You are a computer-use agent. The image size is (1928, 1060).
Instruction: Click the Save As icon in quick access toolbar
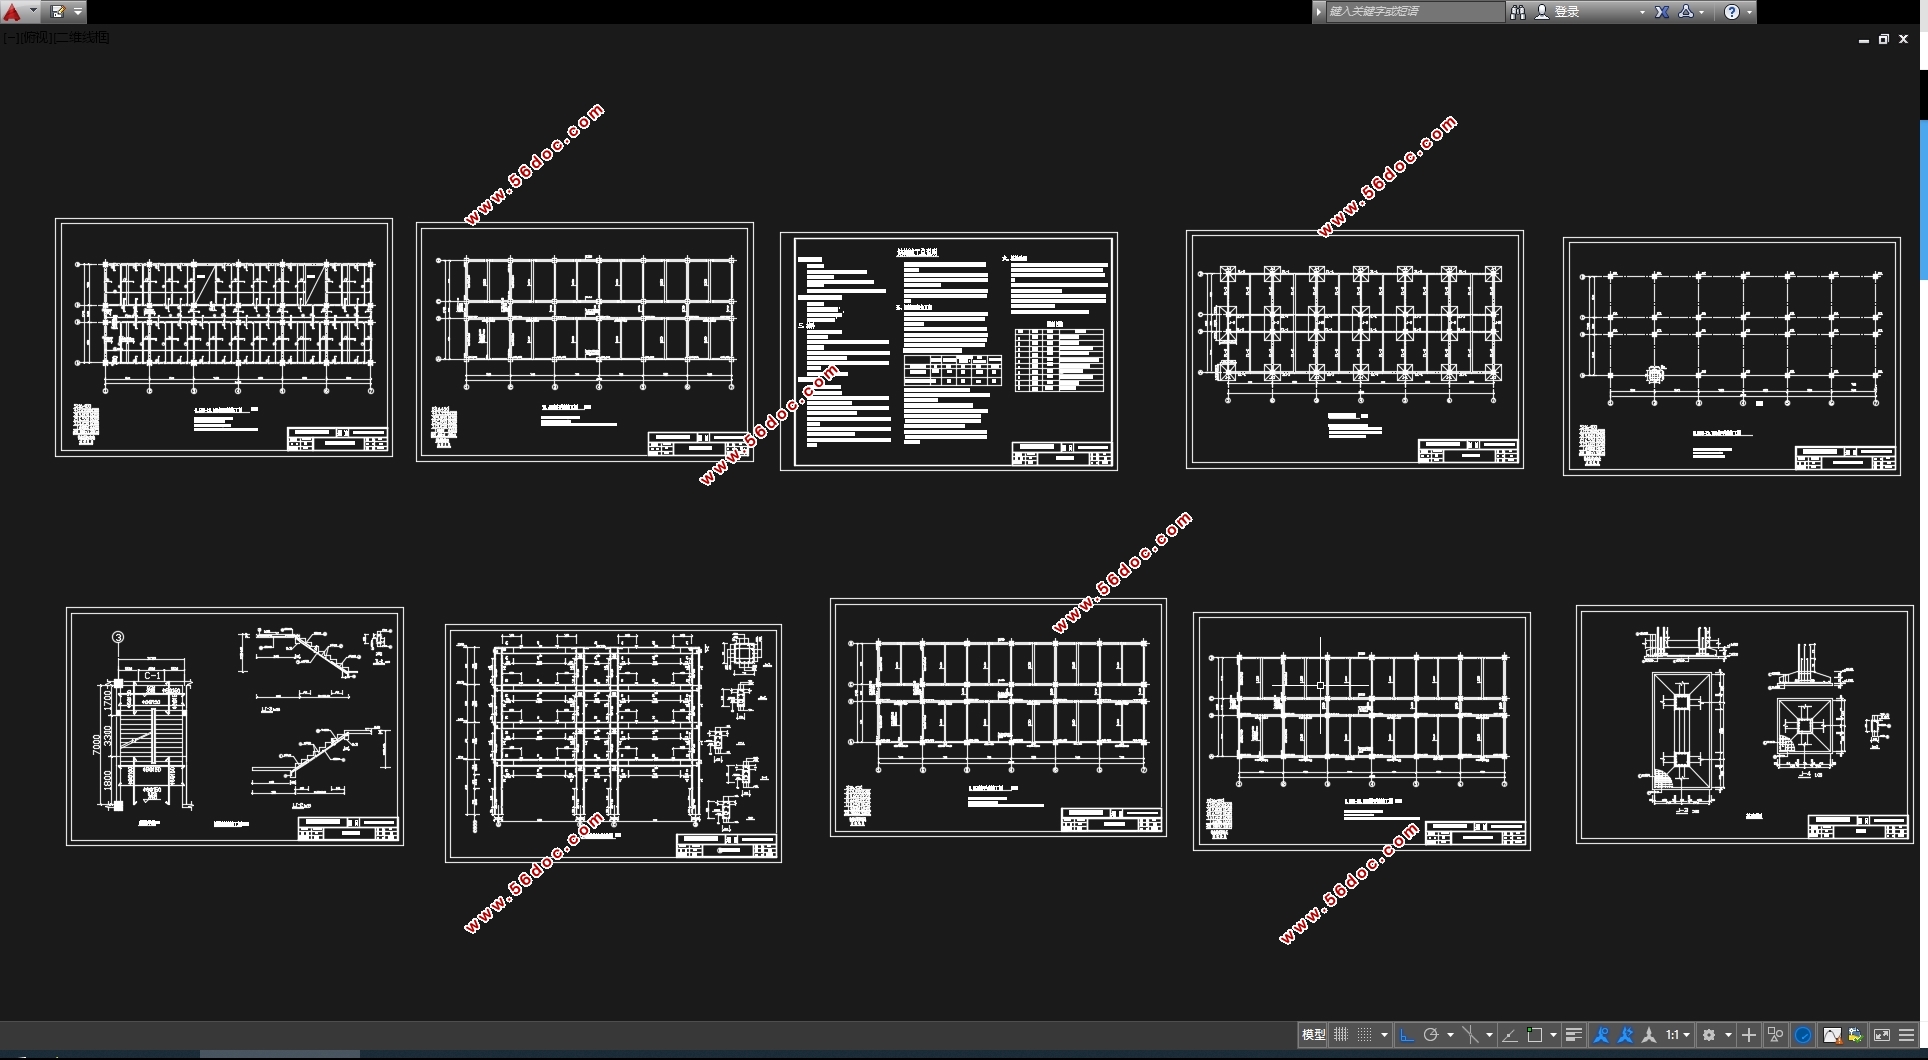click(x=58, y=12)
